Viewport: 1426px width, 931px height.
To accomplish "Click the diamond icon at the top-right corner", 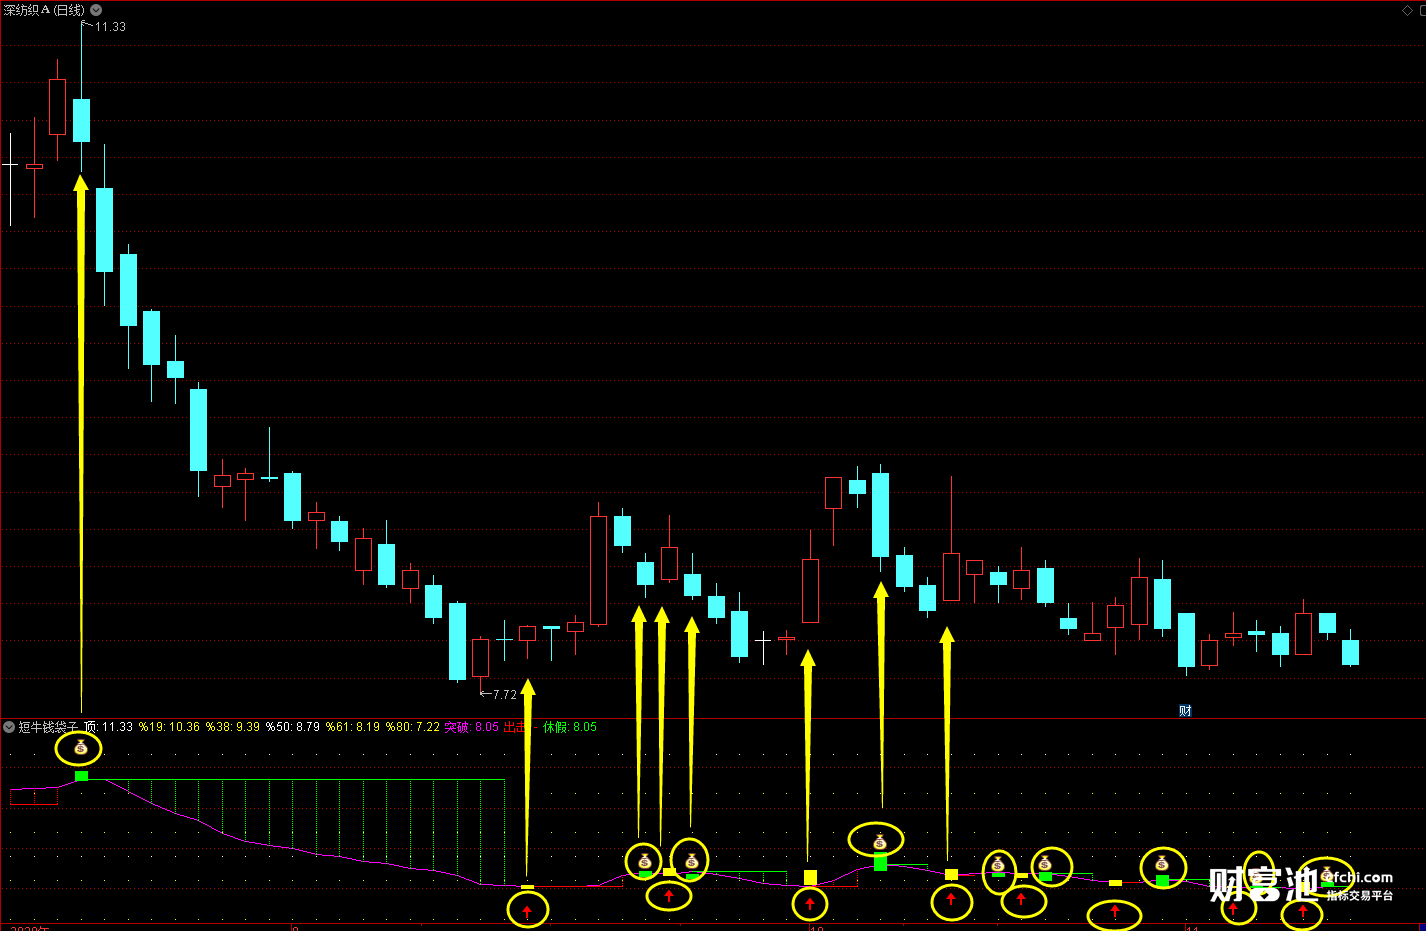I will click(x=1407, y=10).
